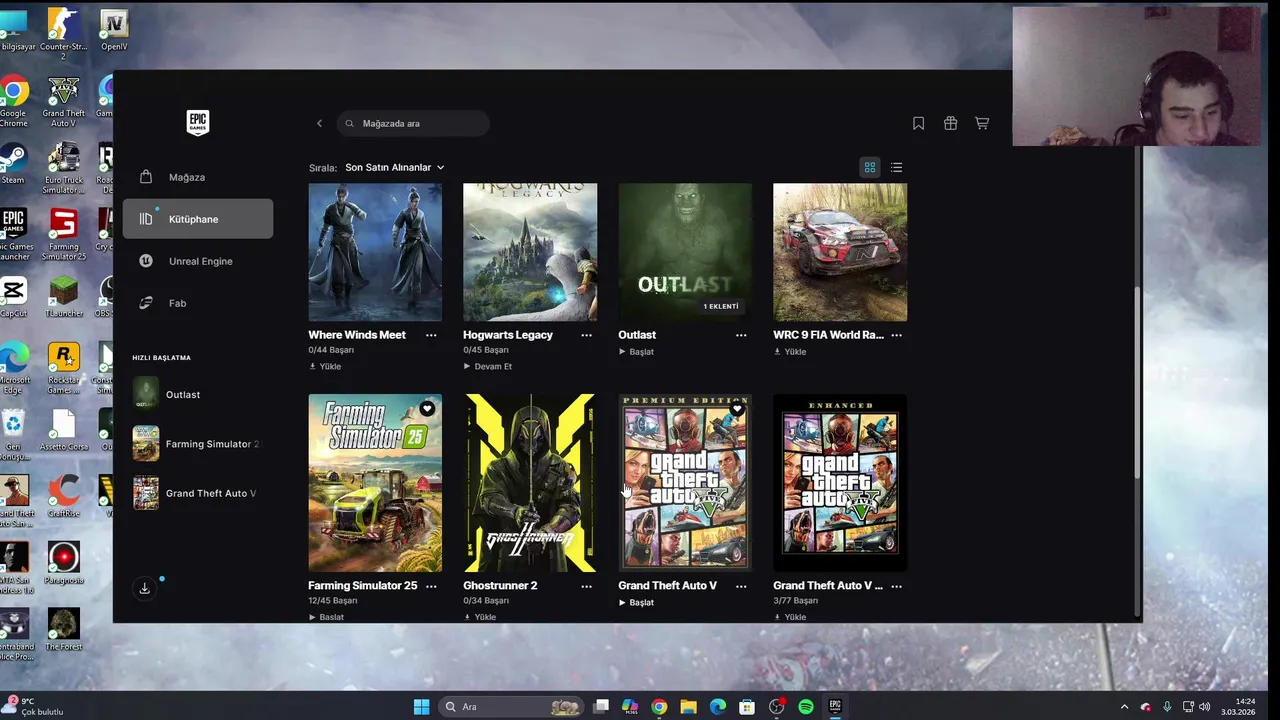Quick launch Grand Theft Auto V from sidebar
The width and height of the screenshot is (1280, 720).
197,493
